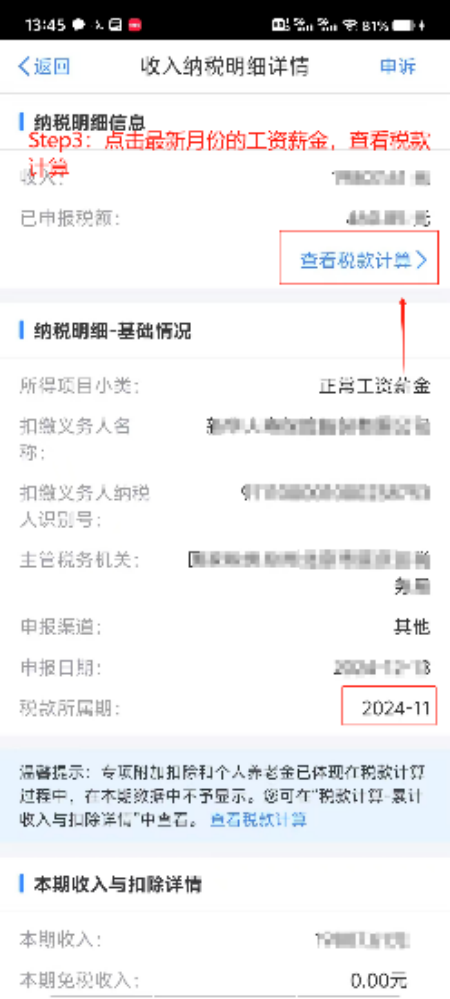Expand chevron next to 查看税款计算

(x=421, y=260)
